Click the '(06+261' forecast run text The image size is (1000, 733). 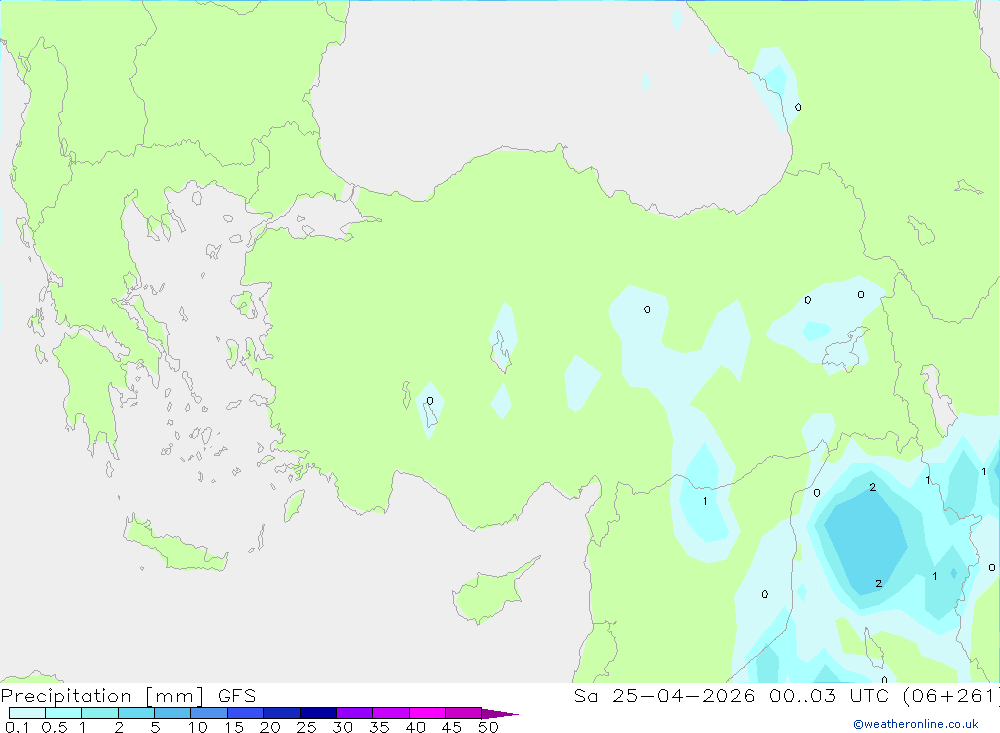[950, 696]
